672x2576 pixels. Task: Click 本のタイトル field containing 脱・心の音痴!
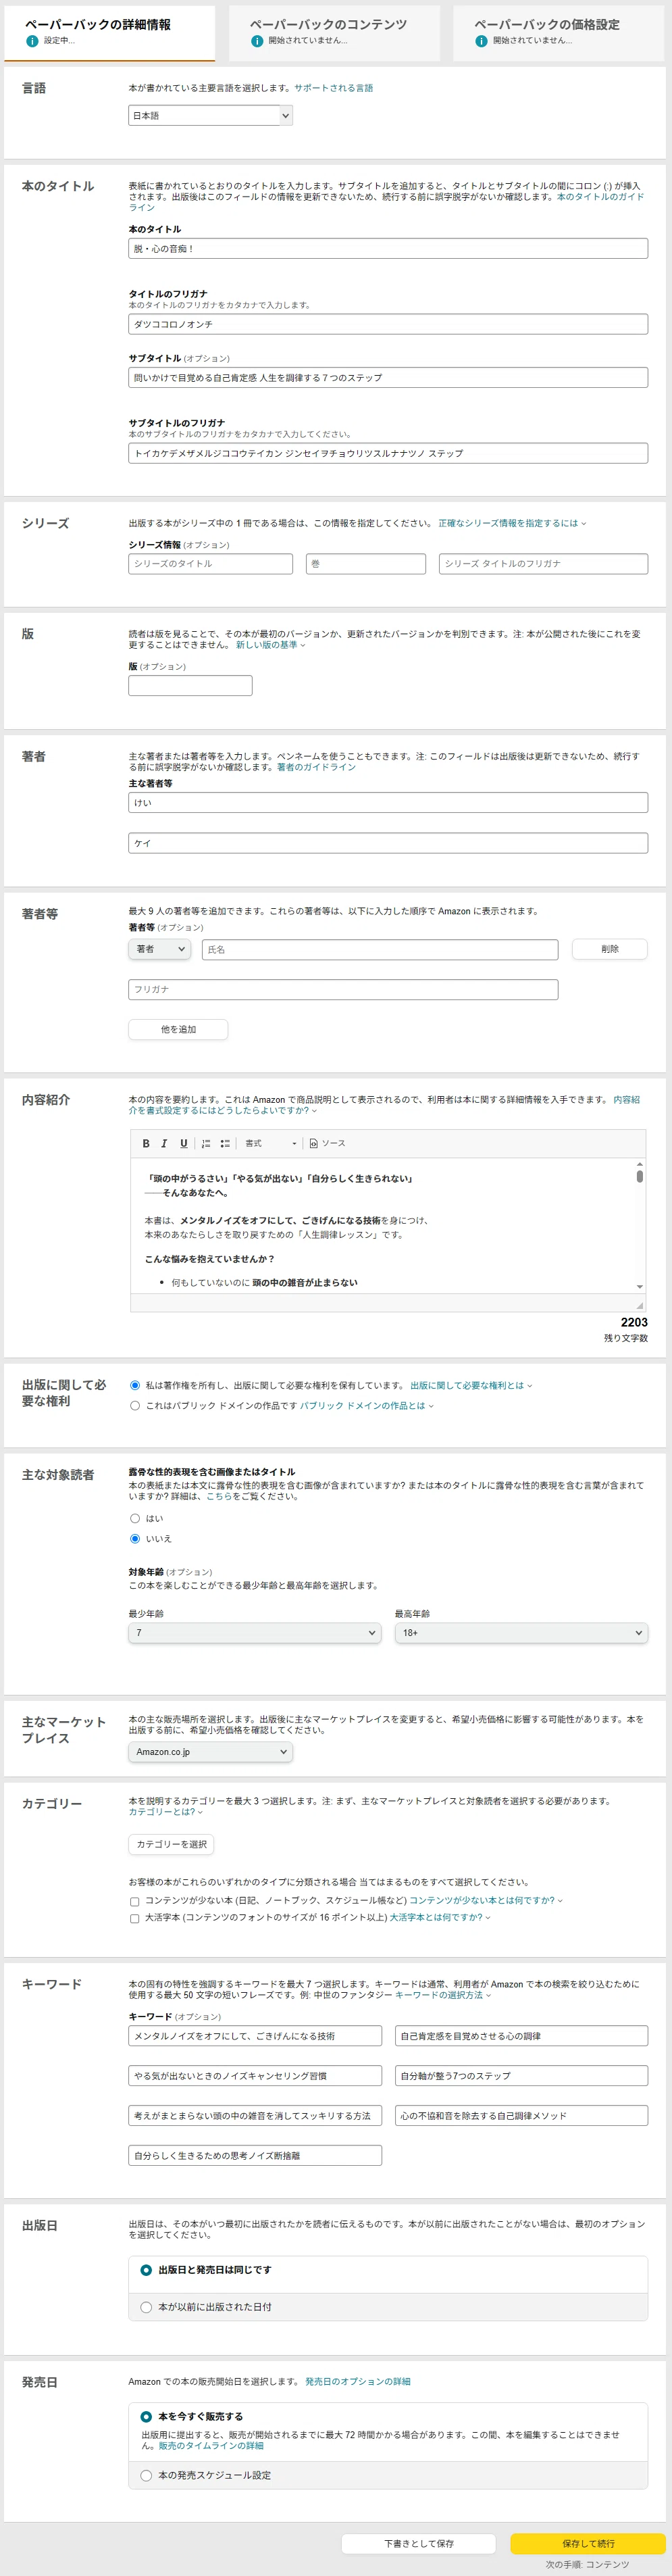(388, 249)
